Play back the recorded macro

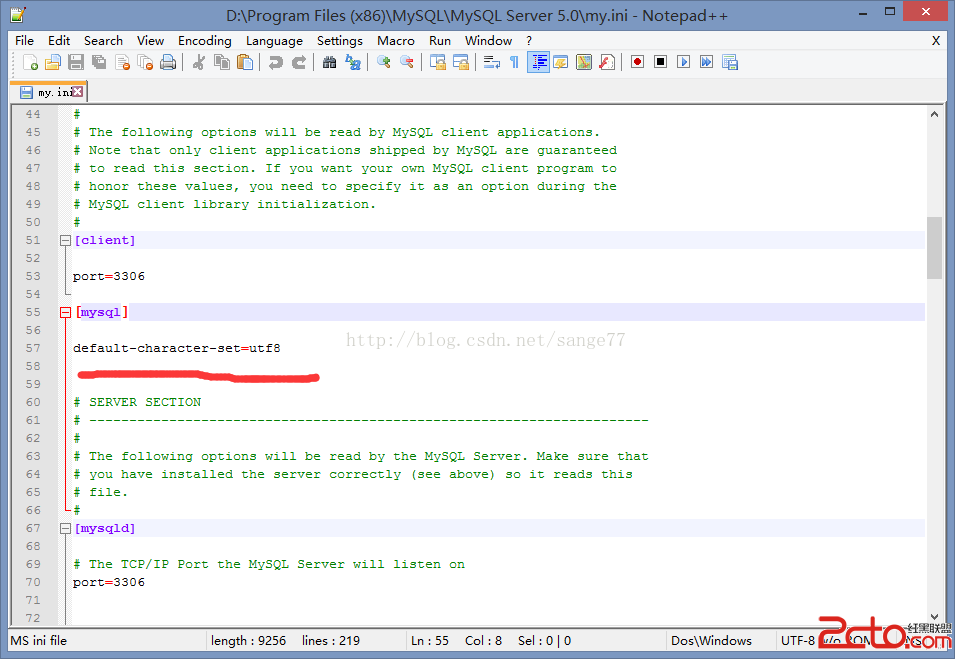pyautogui.click(x=683, y=62)
